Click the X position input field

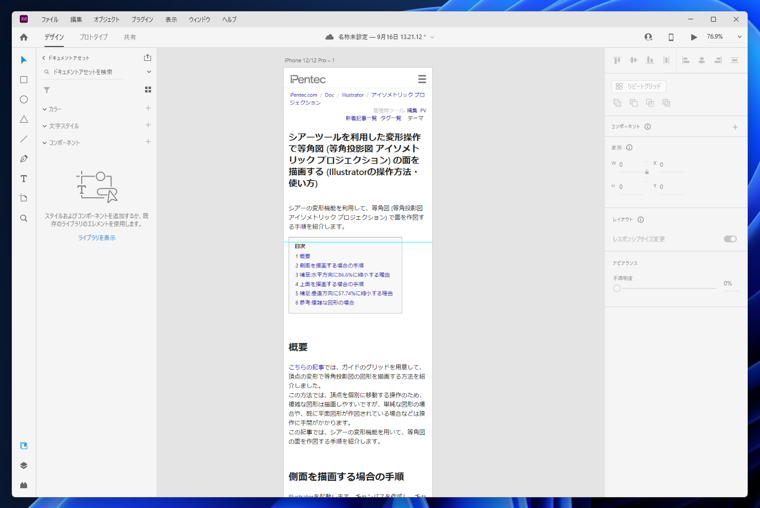click(x=671, y=165)
